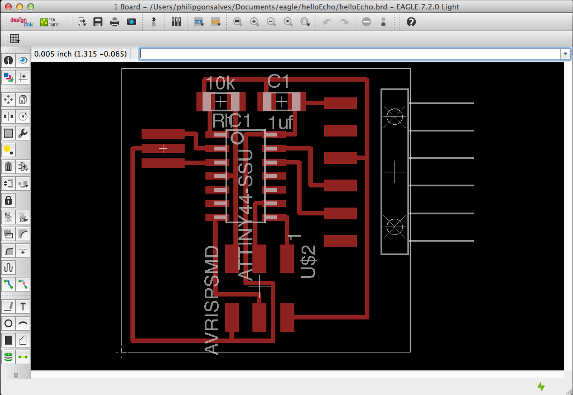
Task: Click the Go traffic-light icon
Action: [383, 22]
